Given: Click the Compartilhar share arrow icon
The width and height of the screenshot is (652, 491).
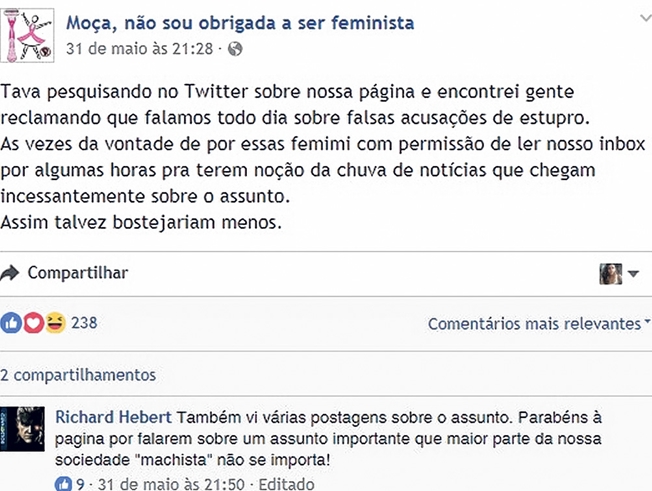Looking at the screenshot, I should 10,273.
